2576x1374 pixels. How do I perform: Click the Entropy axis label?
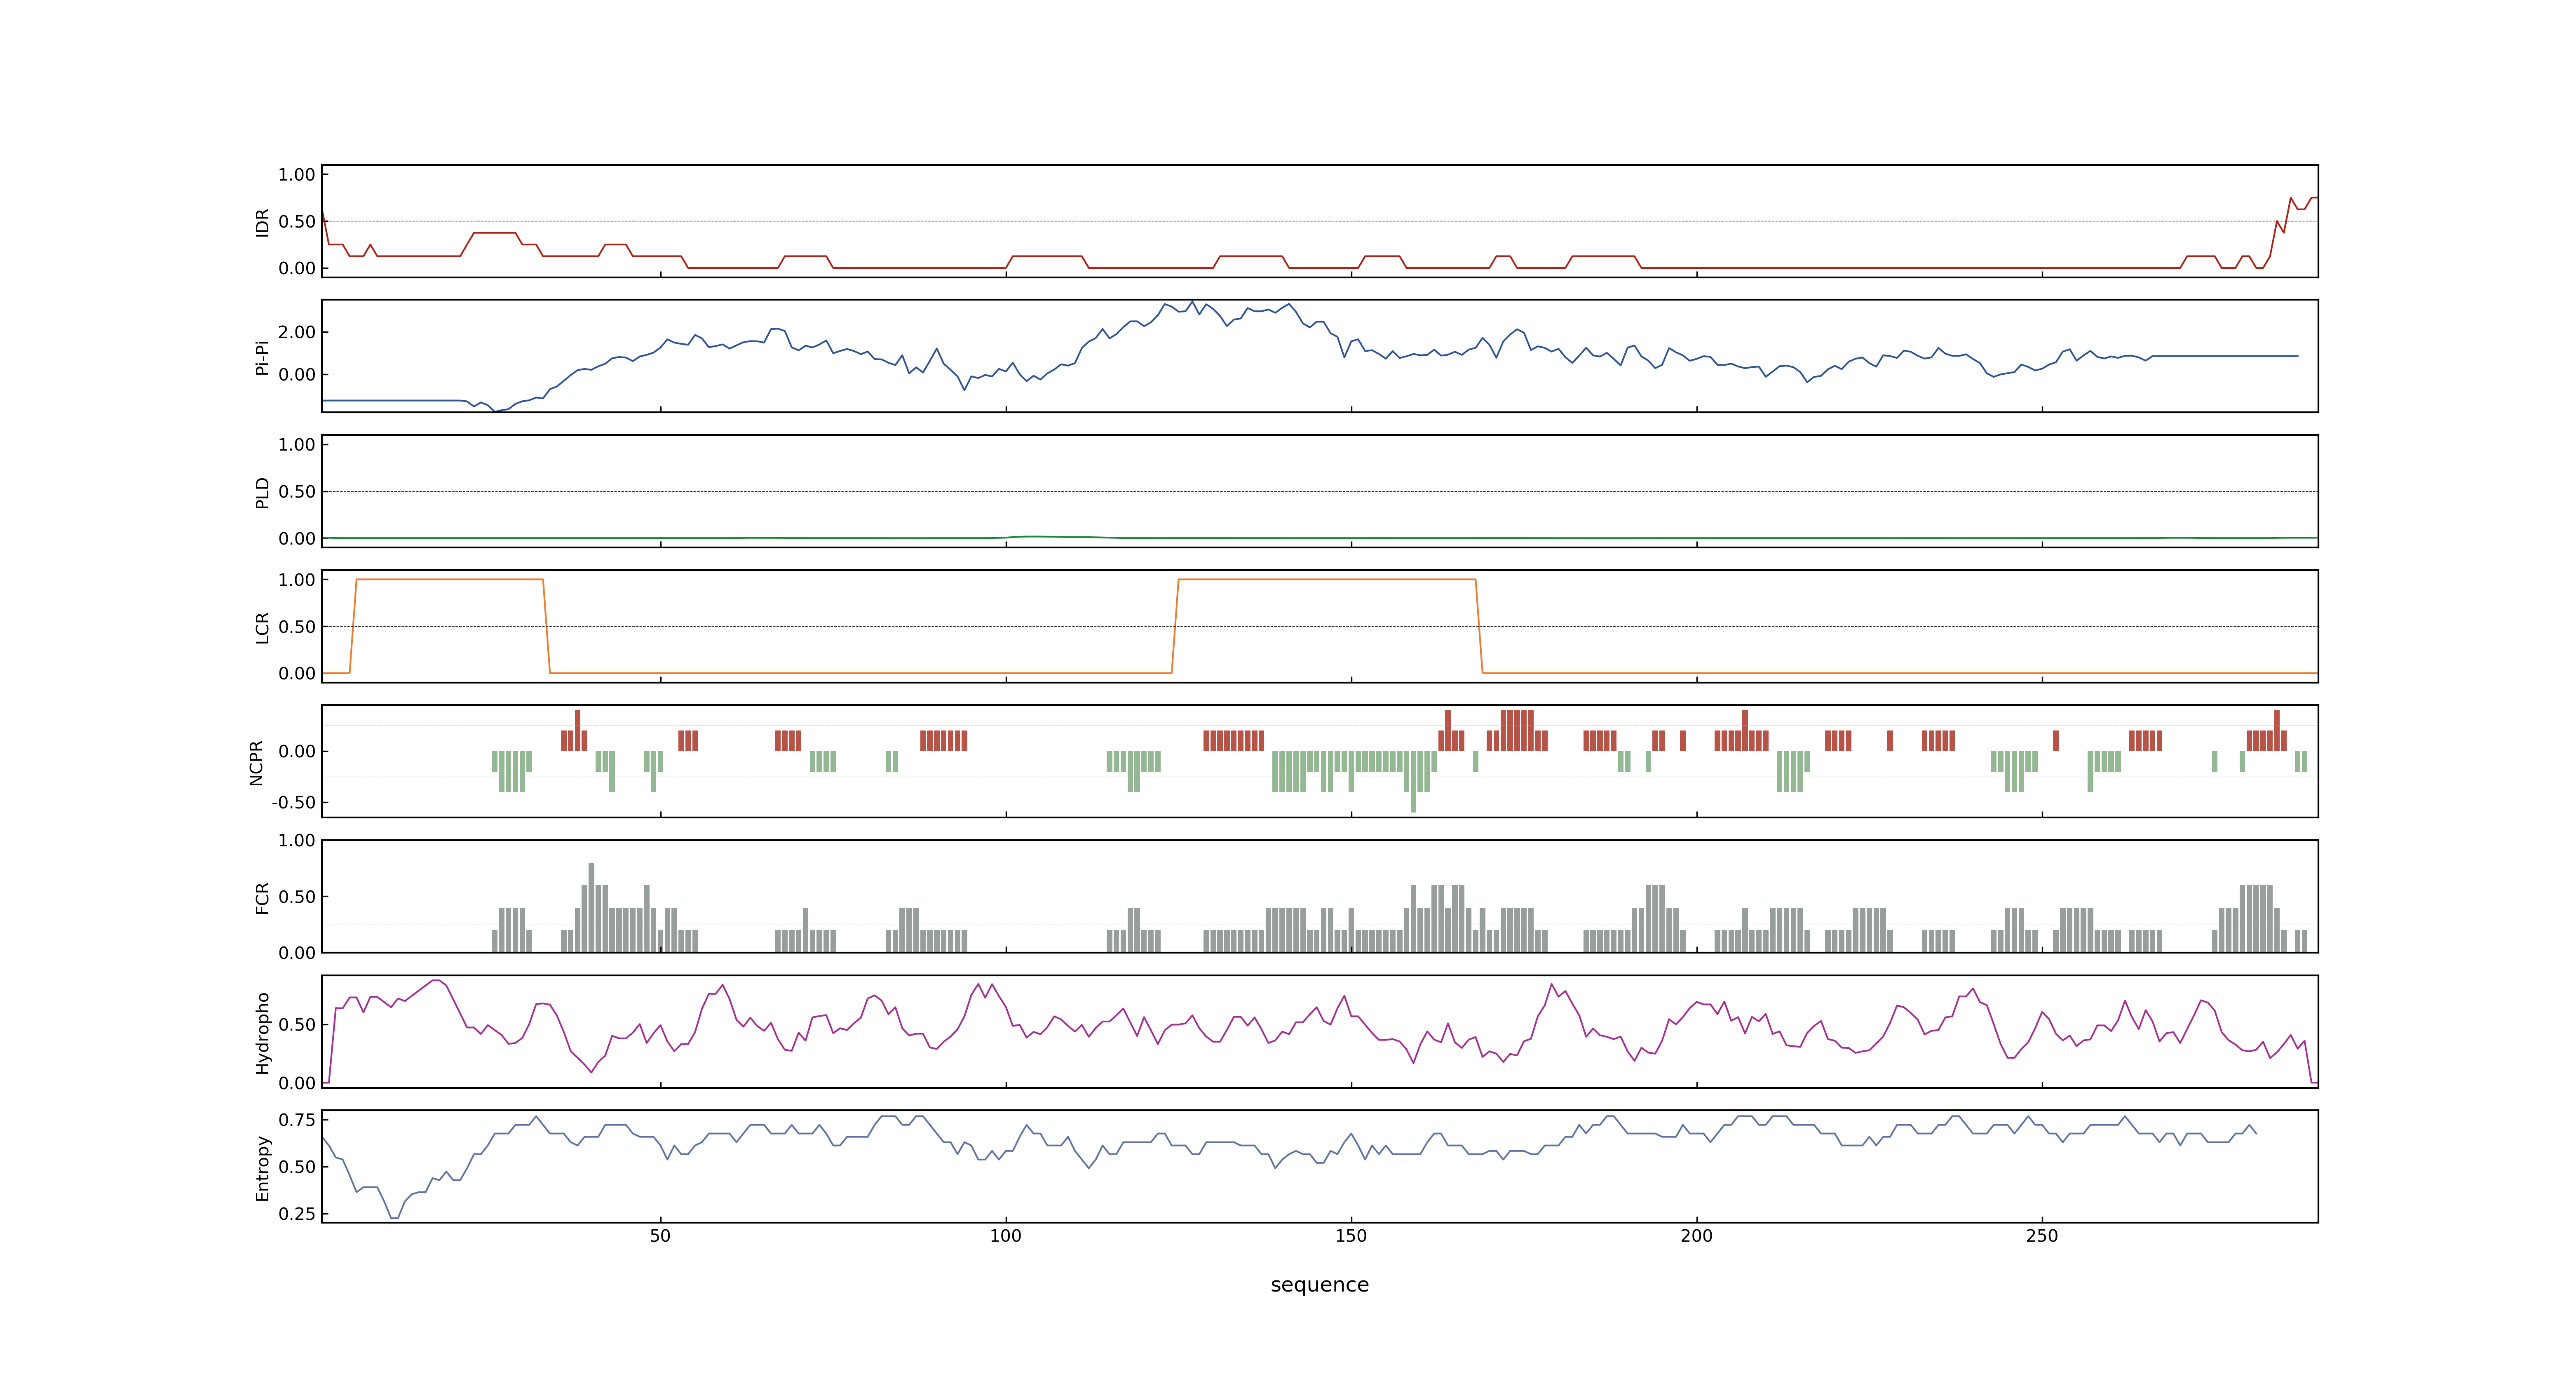coord(263,1167)
